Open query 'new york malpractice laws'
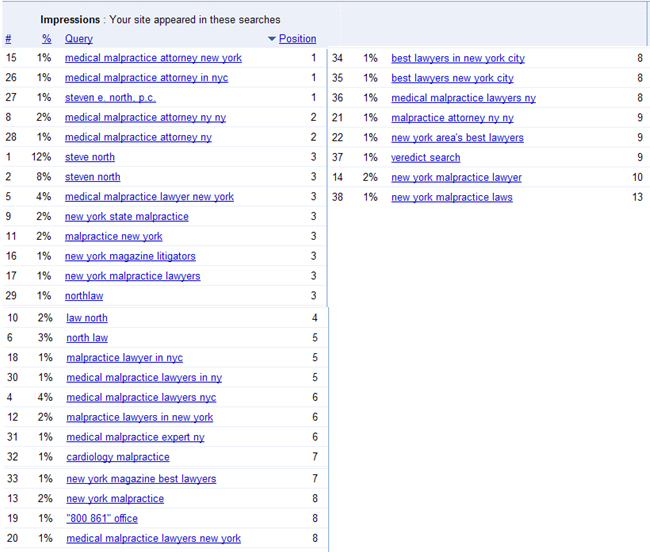This screenshot has width=650, height=552. [x=452, y=197]
